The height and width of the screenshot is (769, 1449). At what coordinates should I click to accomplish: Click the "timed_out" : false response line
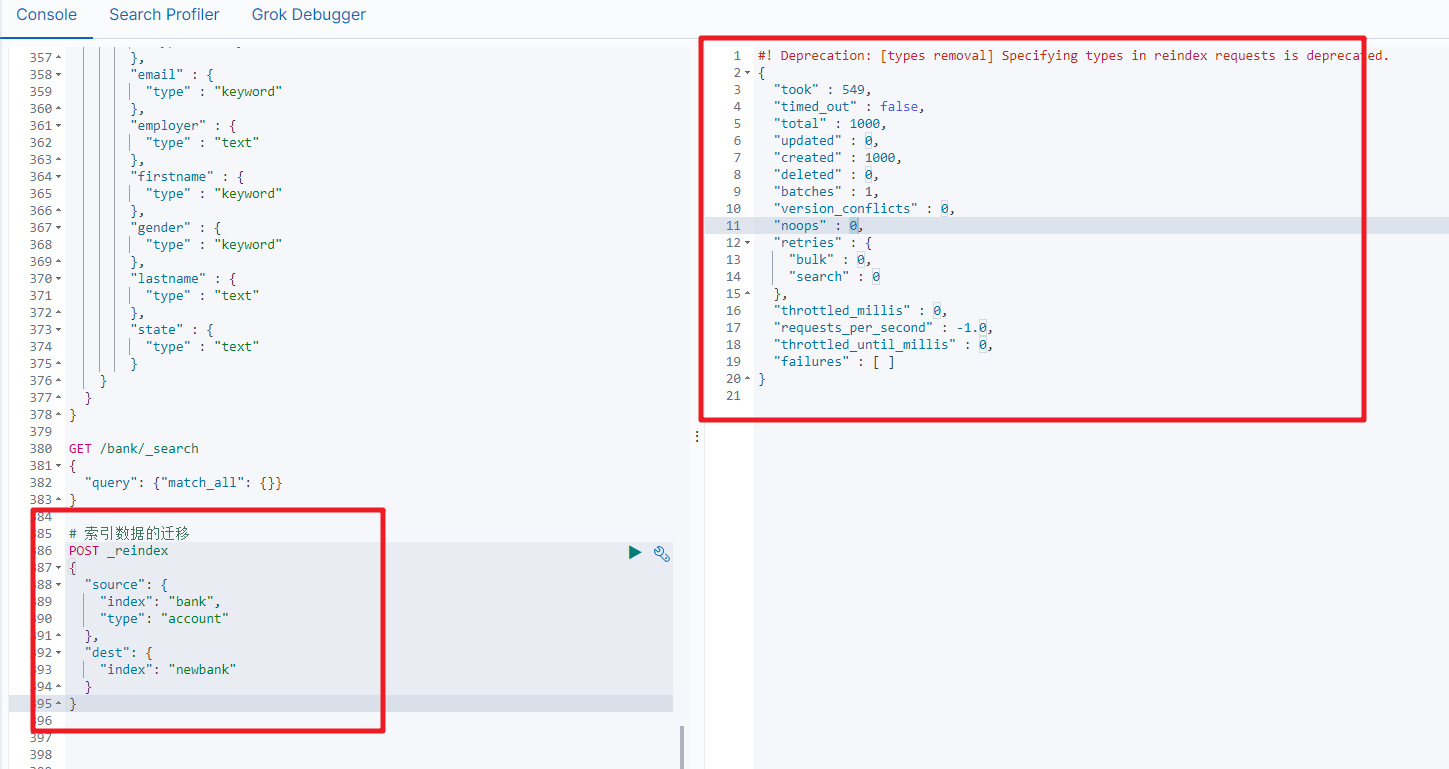click(849, 107)
